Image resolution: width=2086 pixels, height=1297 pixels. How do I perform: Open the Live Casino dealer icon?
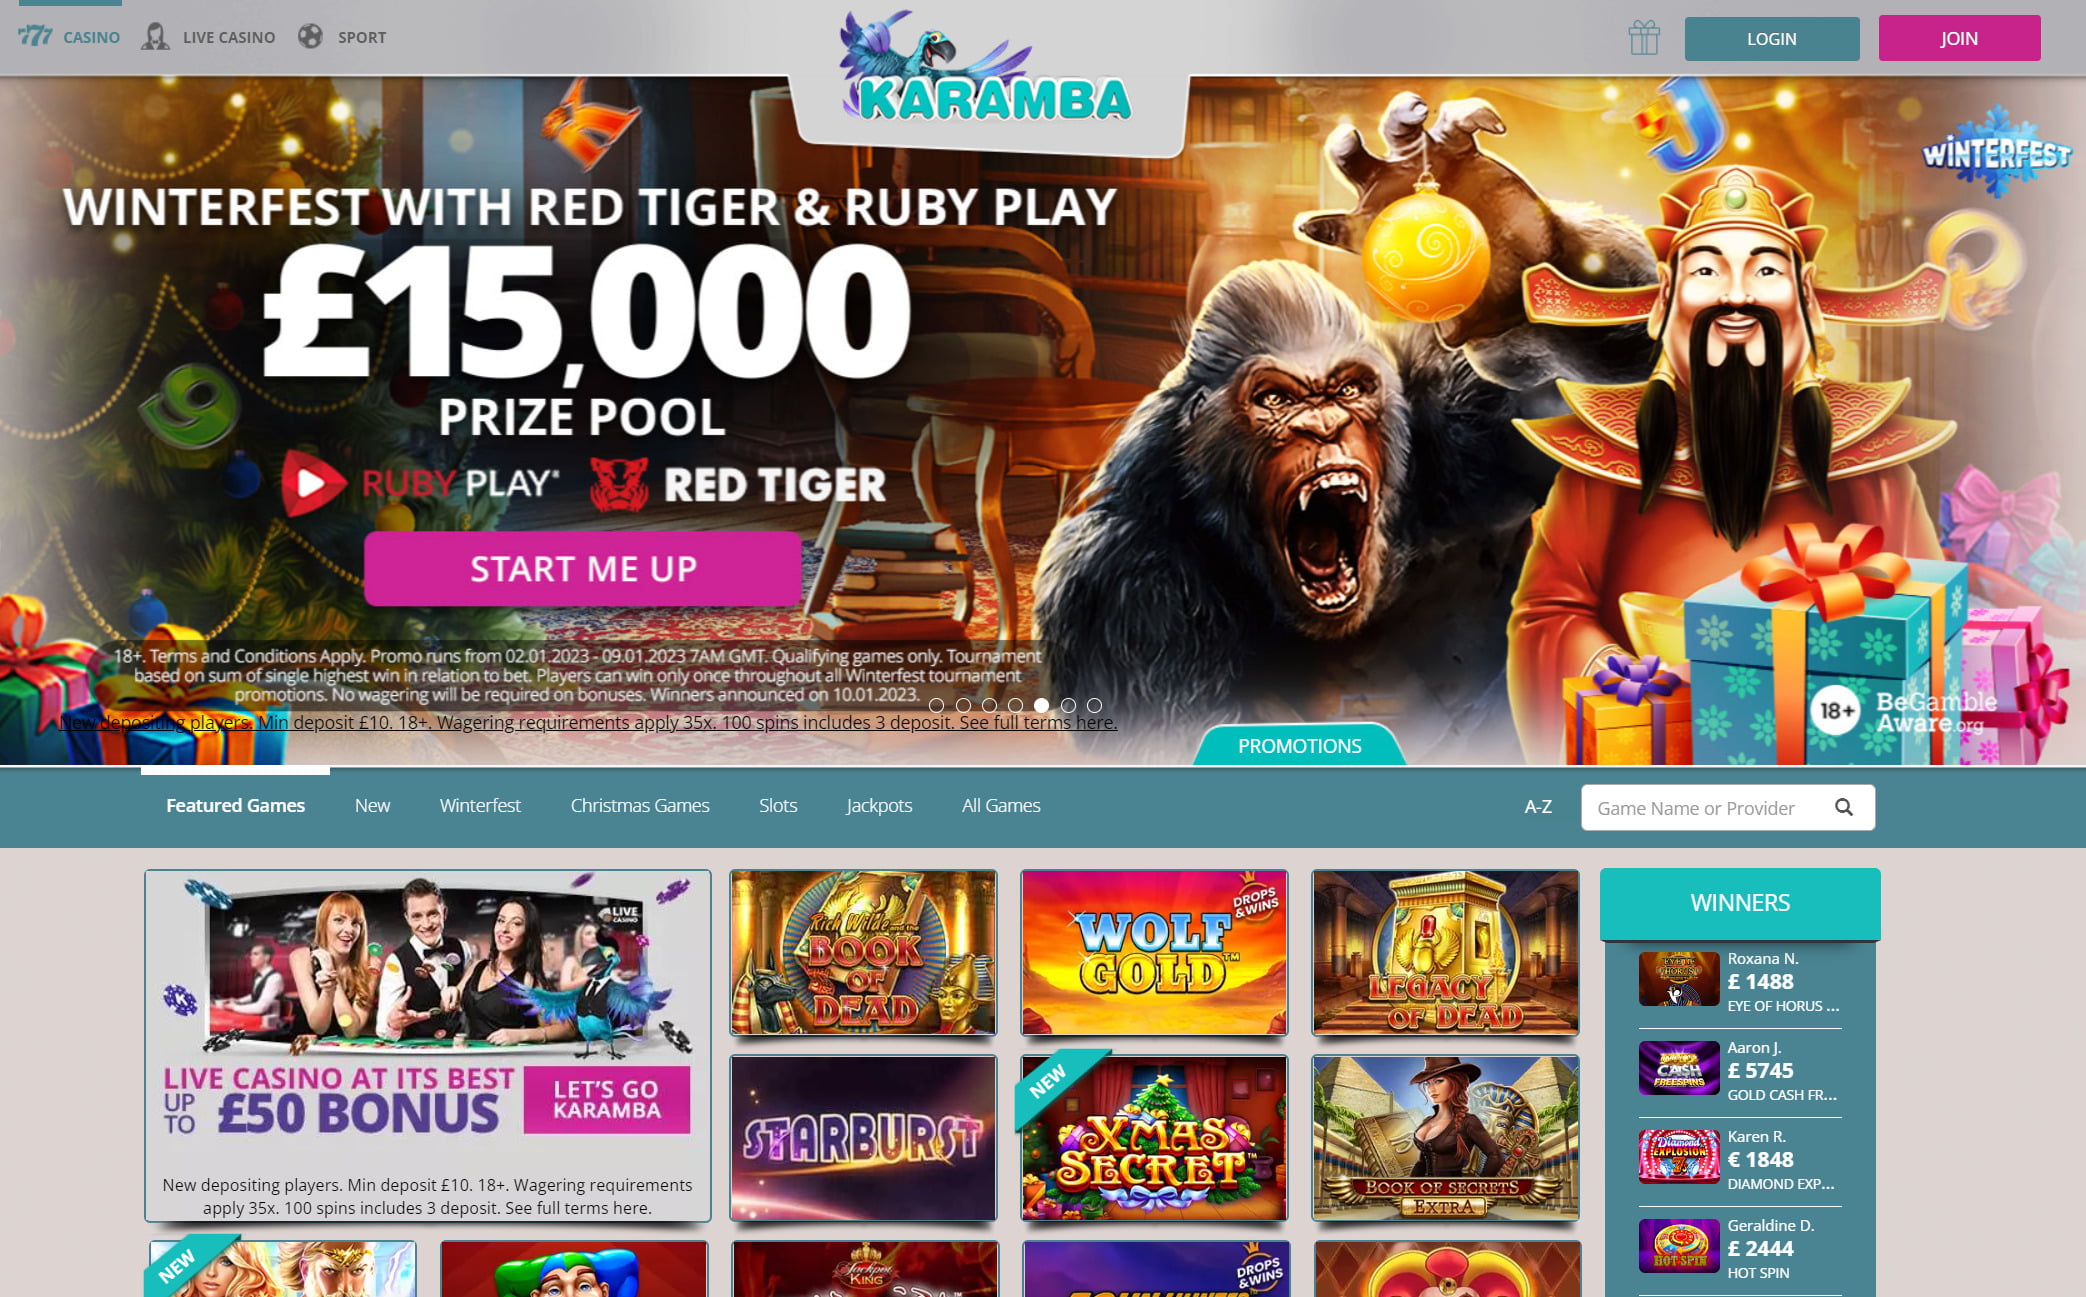[x=155, y=37]
